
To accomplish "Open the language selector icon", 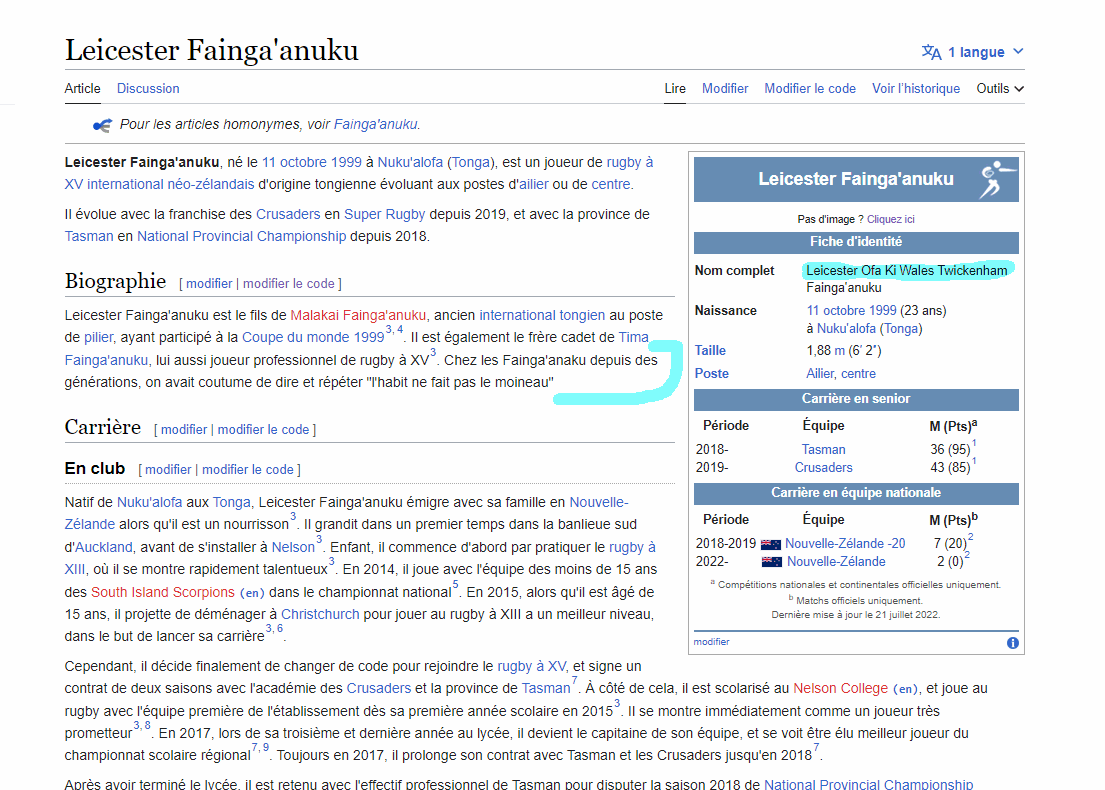I will pos(931,52).
